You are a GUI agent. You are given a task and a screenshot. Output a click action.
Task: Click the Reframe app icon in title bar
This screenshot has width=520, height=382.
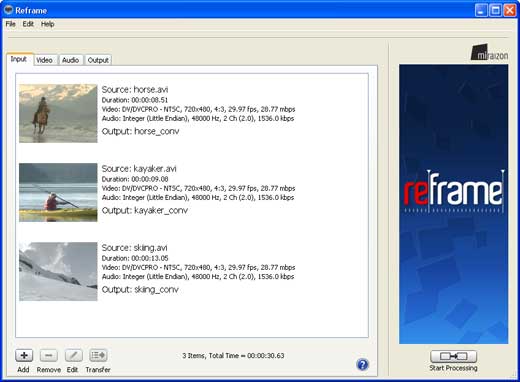(x=8, y=10)
